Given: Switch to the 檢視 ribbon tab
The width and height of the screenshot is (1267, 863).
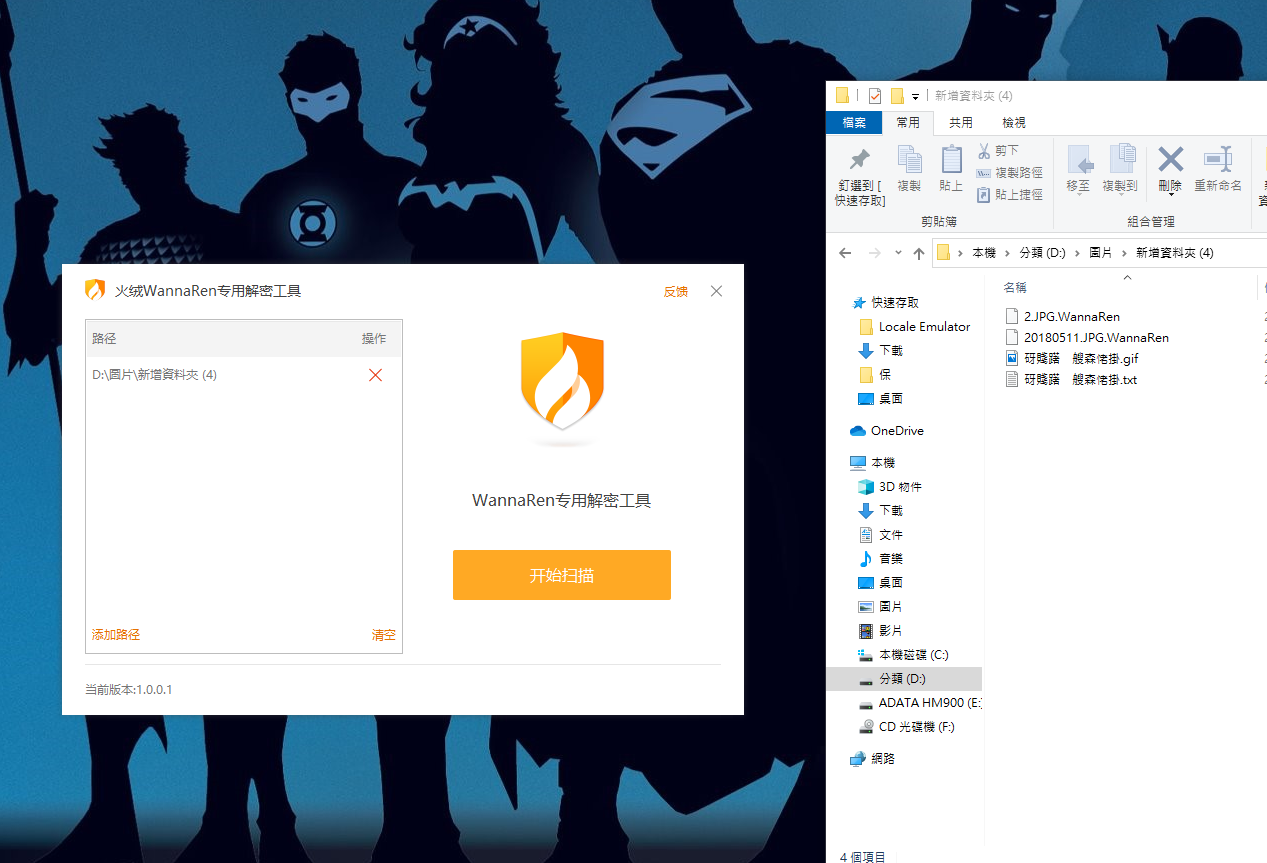Looking at the screenshot, I should click(x=1013, y=123).
